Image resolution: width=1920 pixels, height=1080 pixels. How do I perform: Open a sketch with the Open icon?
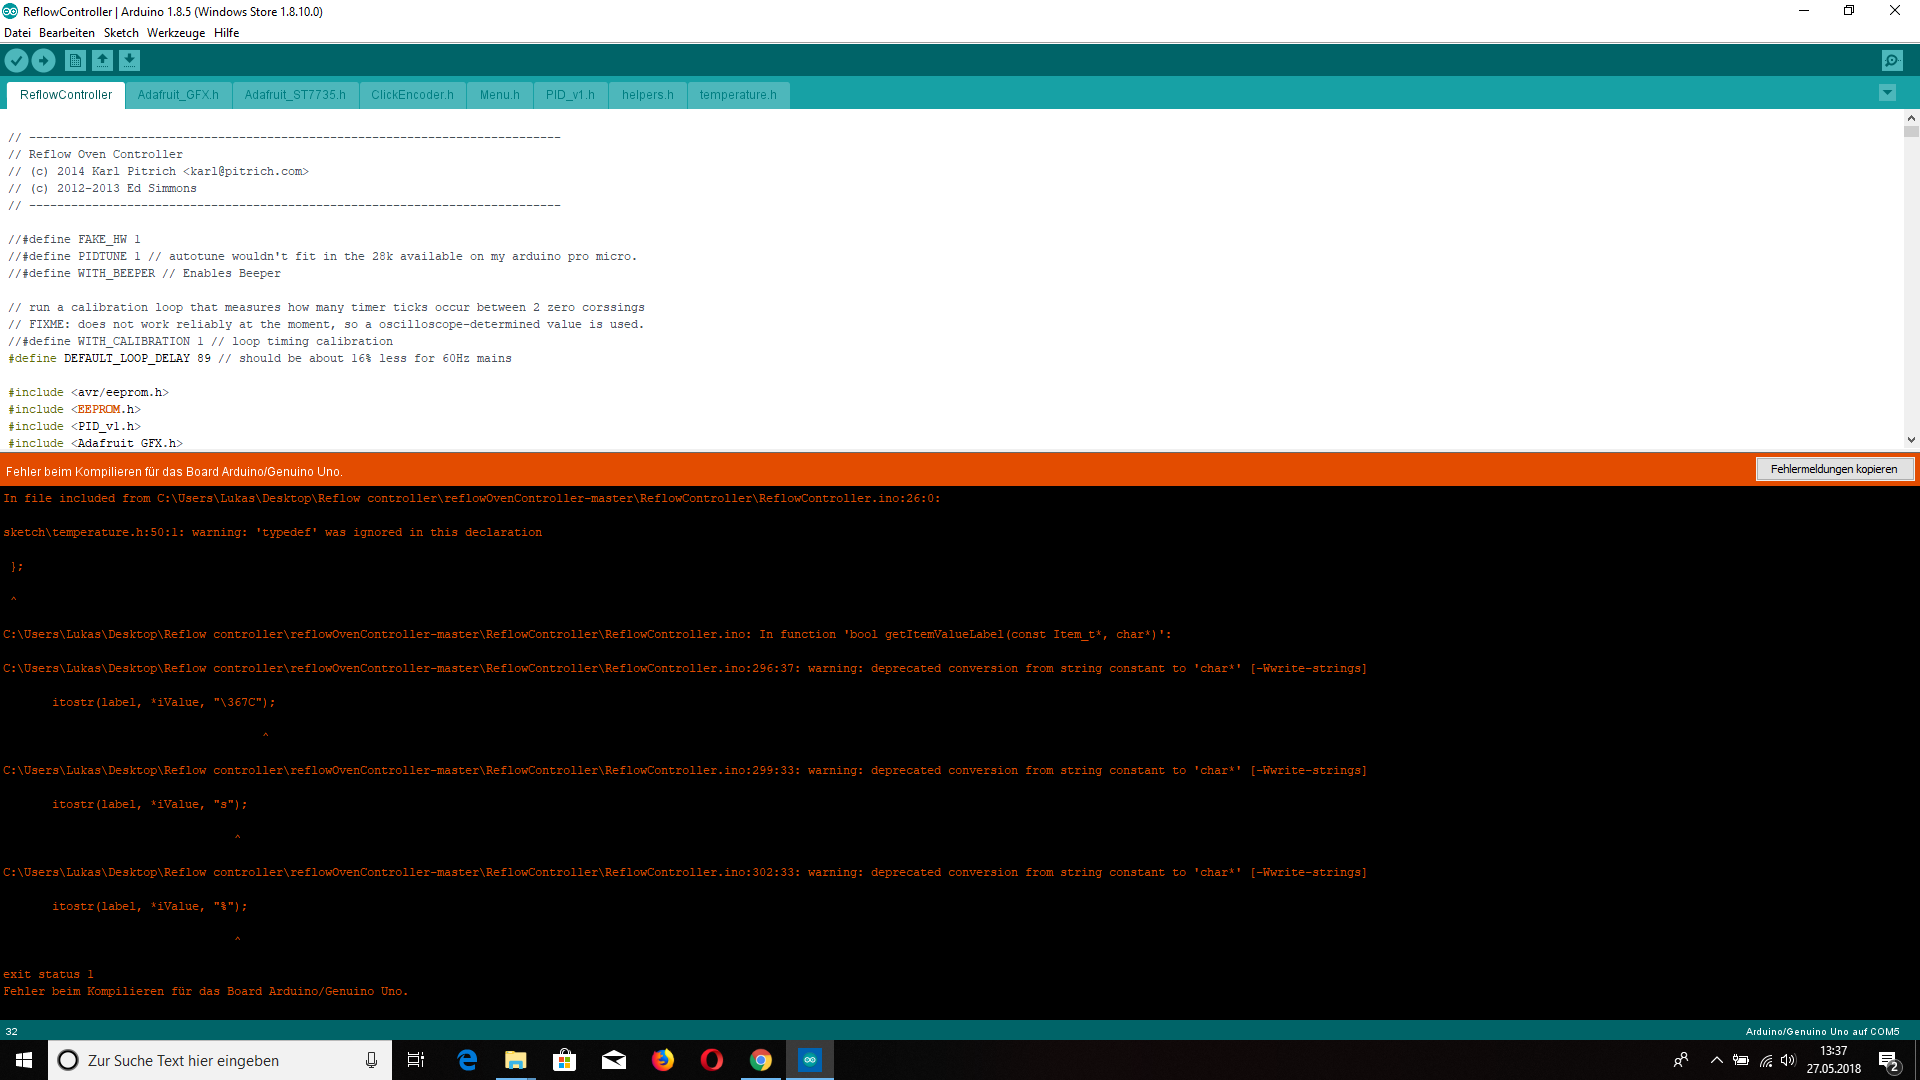click(x=102, y=61)
